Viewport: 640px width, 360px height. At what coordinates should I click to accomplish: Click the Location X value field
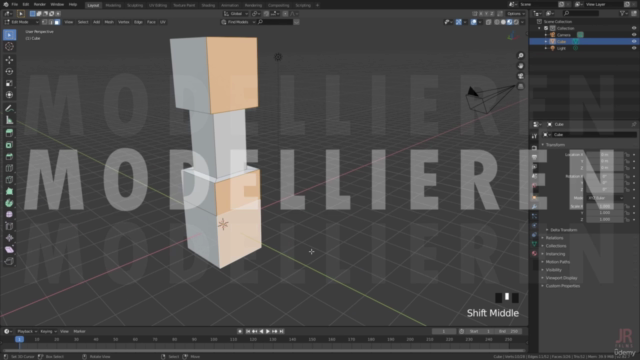(604, 155)
